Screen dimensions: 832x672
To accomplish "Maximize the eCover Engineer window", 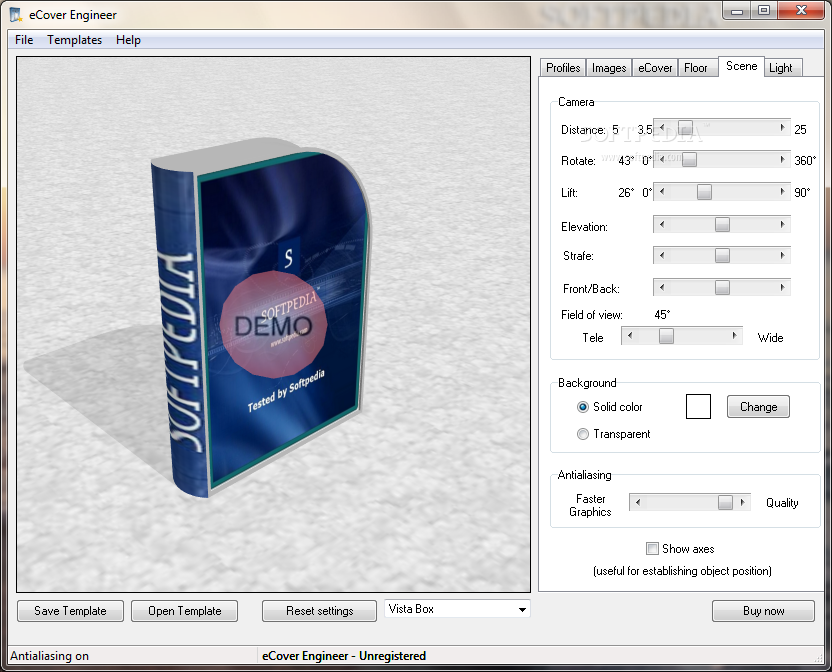I will [x=764, y=11].
